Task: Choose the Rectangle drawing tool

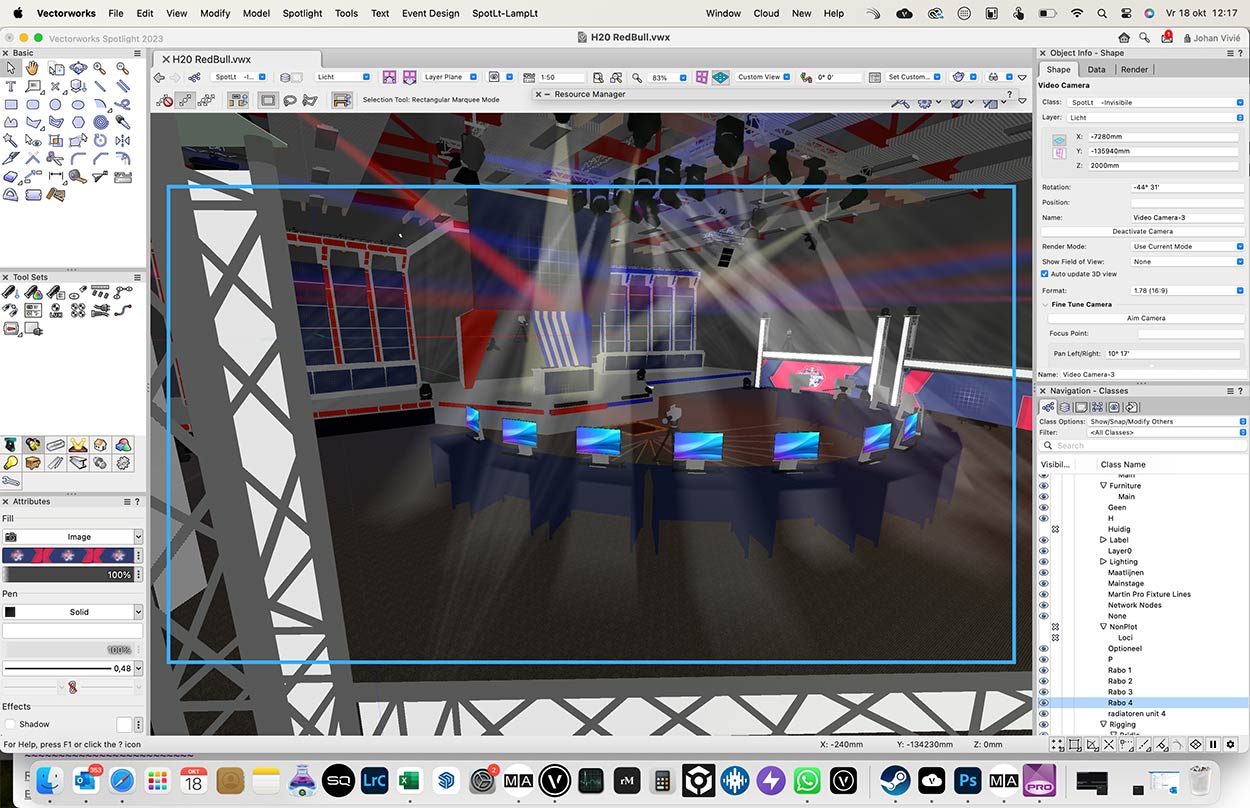Action: tap(11, 104)
